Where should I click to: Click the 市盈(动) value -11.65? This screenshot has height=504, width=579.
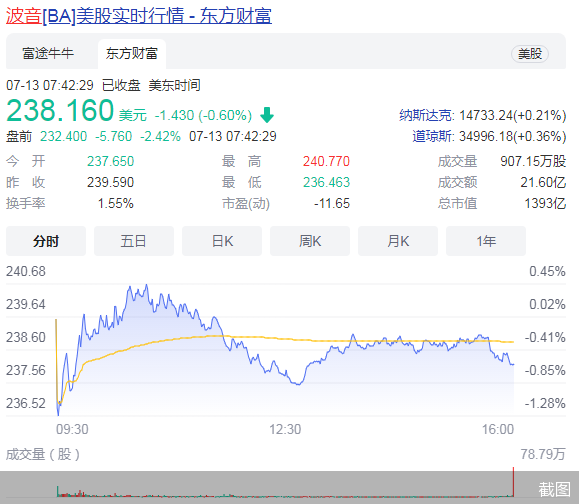tap(332, 203)
